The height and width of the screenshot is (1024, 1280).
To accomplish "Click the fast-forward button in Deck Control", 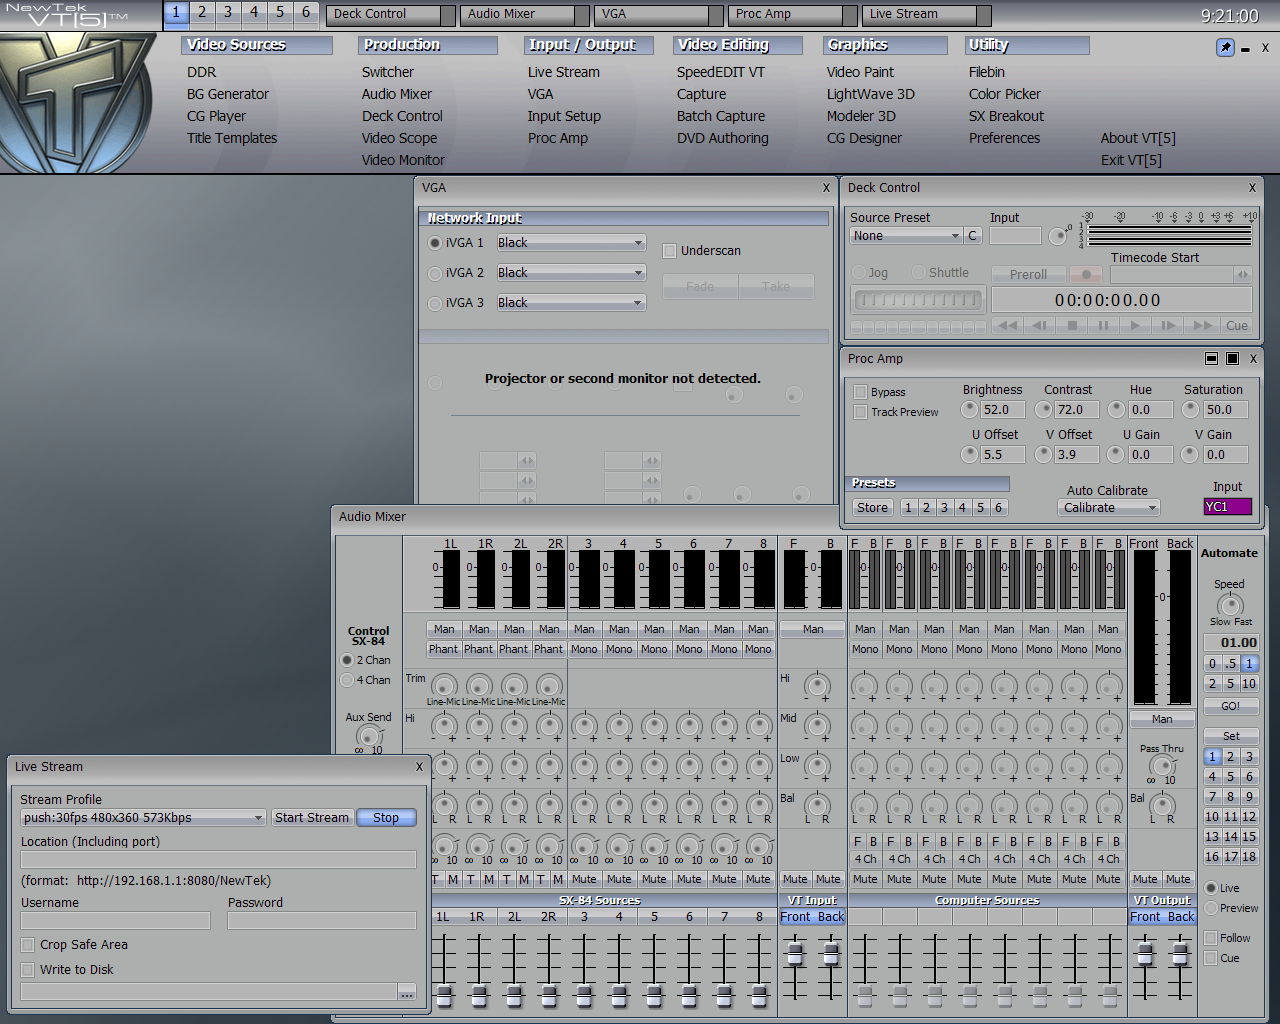I will [1202, 326].
